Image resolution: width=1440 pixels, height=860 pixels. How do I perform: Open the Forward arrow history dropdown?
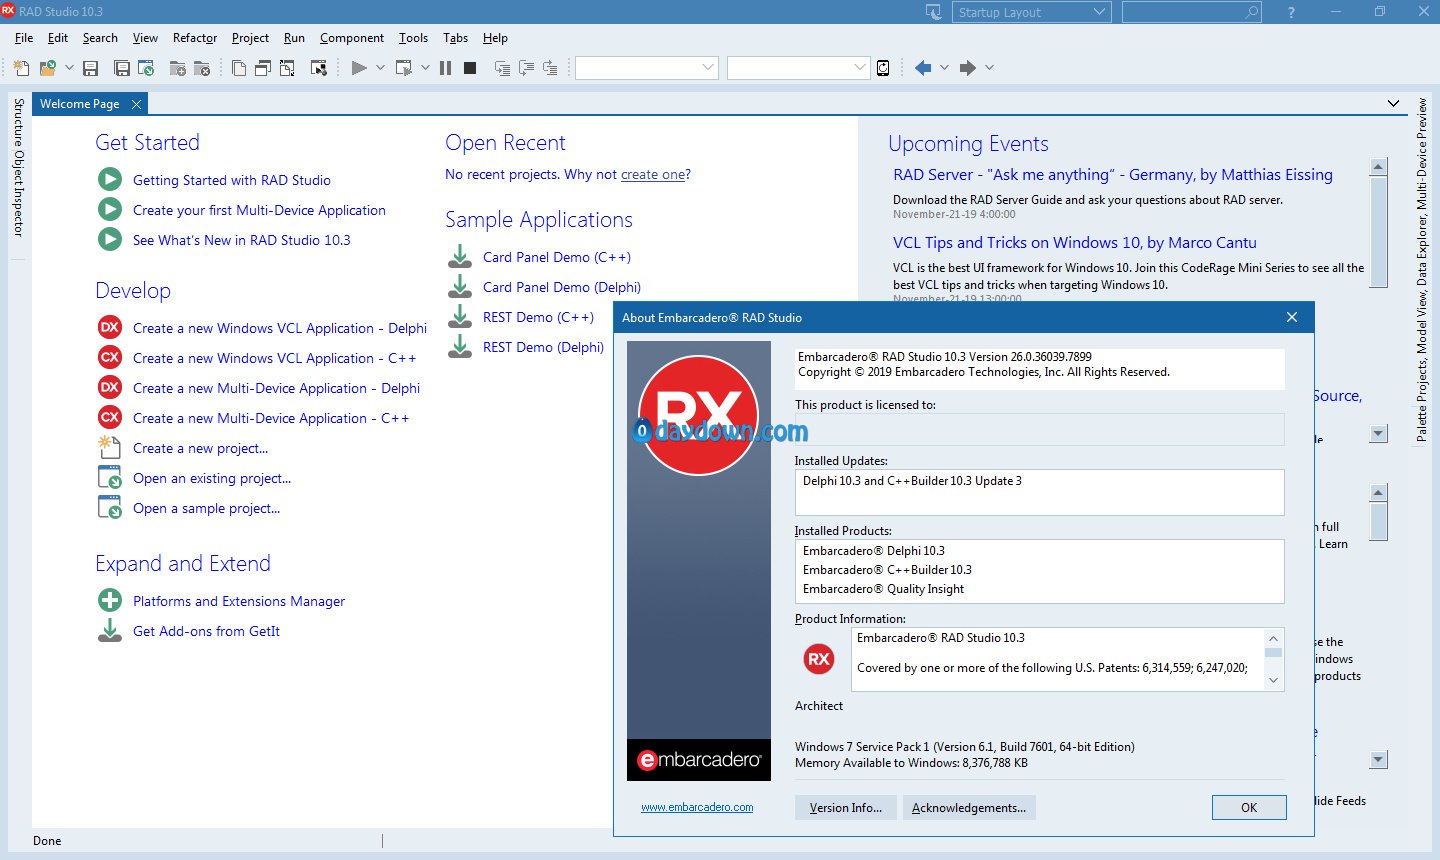989,68
